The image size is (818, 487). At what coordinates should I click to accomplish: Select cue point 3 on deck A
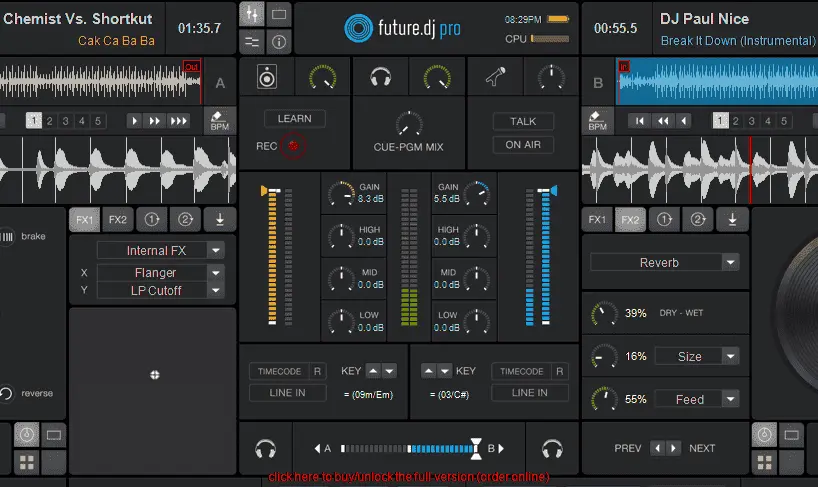point(65,121)
